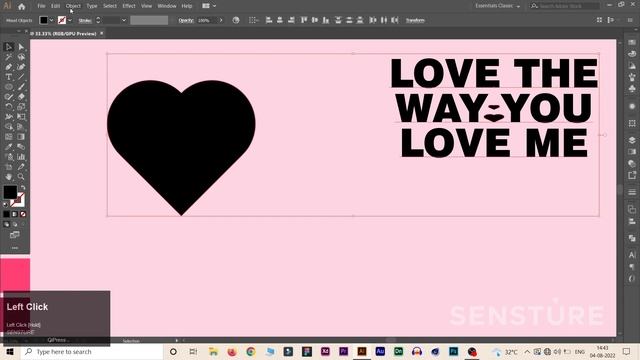Switch to Color fill mode

click(x=6, y=214)
